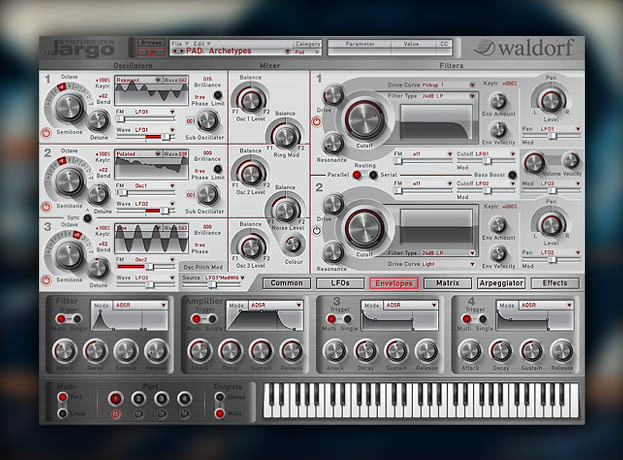Click the red Edit button under Browse
The width and height of the screenshot is (623, 460).
pyautogui.click(x=151, y=52)
